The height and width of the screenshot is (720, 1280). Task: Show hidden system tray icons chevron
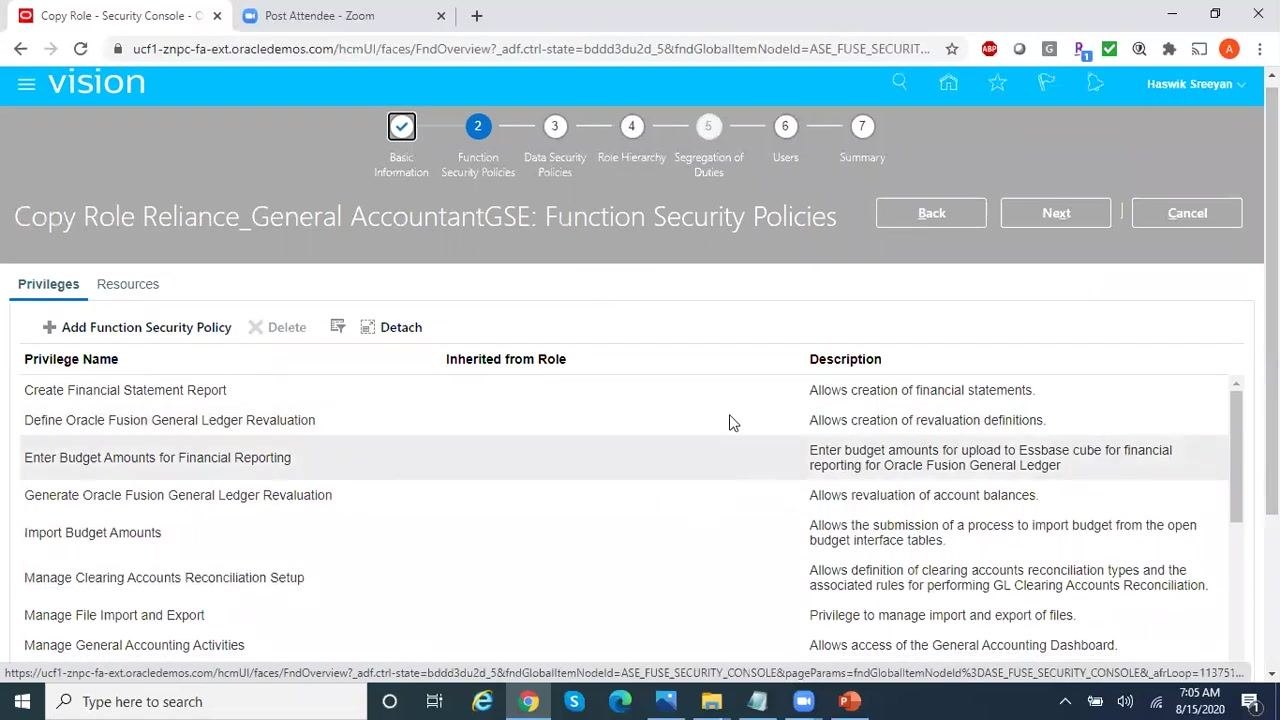[1065, 701]
